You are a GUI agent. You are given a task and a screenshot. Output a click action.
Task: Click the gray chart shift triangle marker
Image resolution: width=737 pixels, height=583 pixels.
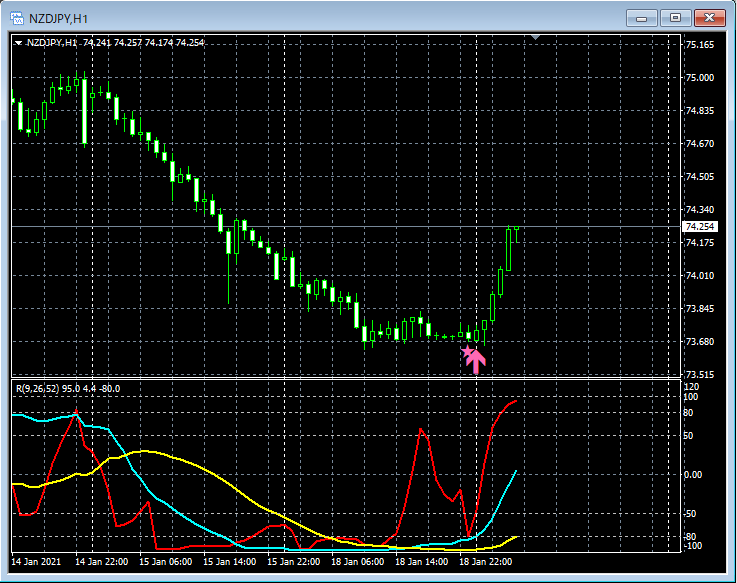[536, 38]
